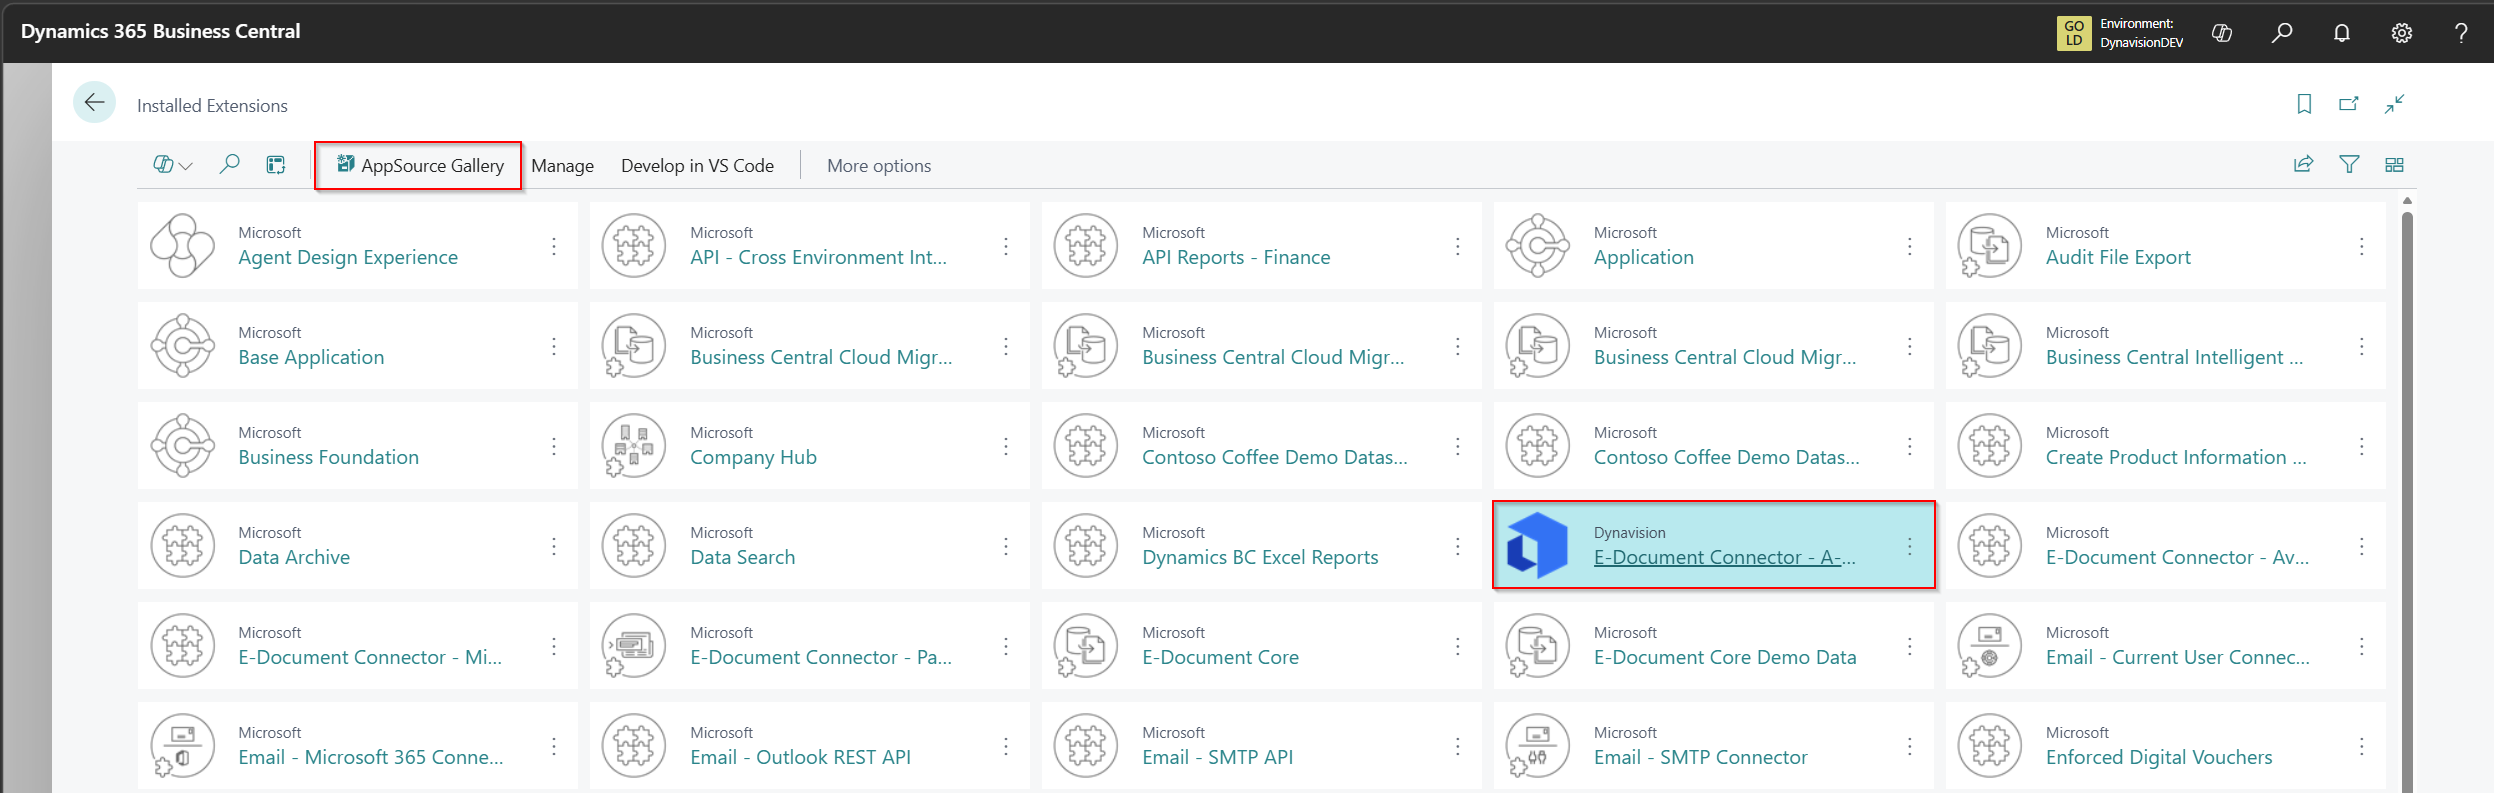Show actions for the Dynavision E-Document Connector
The width and height of the screenshot is (2494, 793).
(1910, 546)
